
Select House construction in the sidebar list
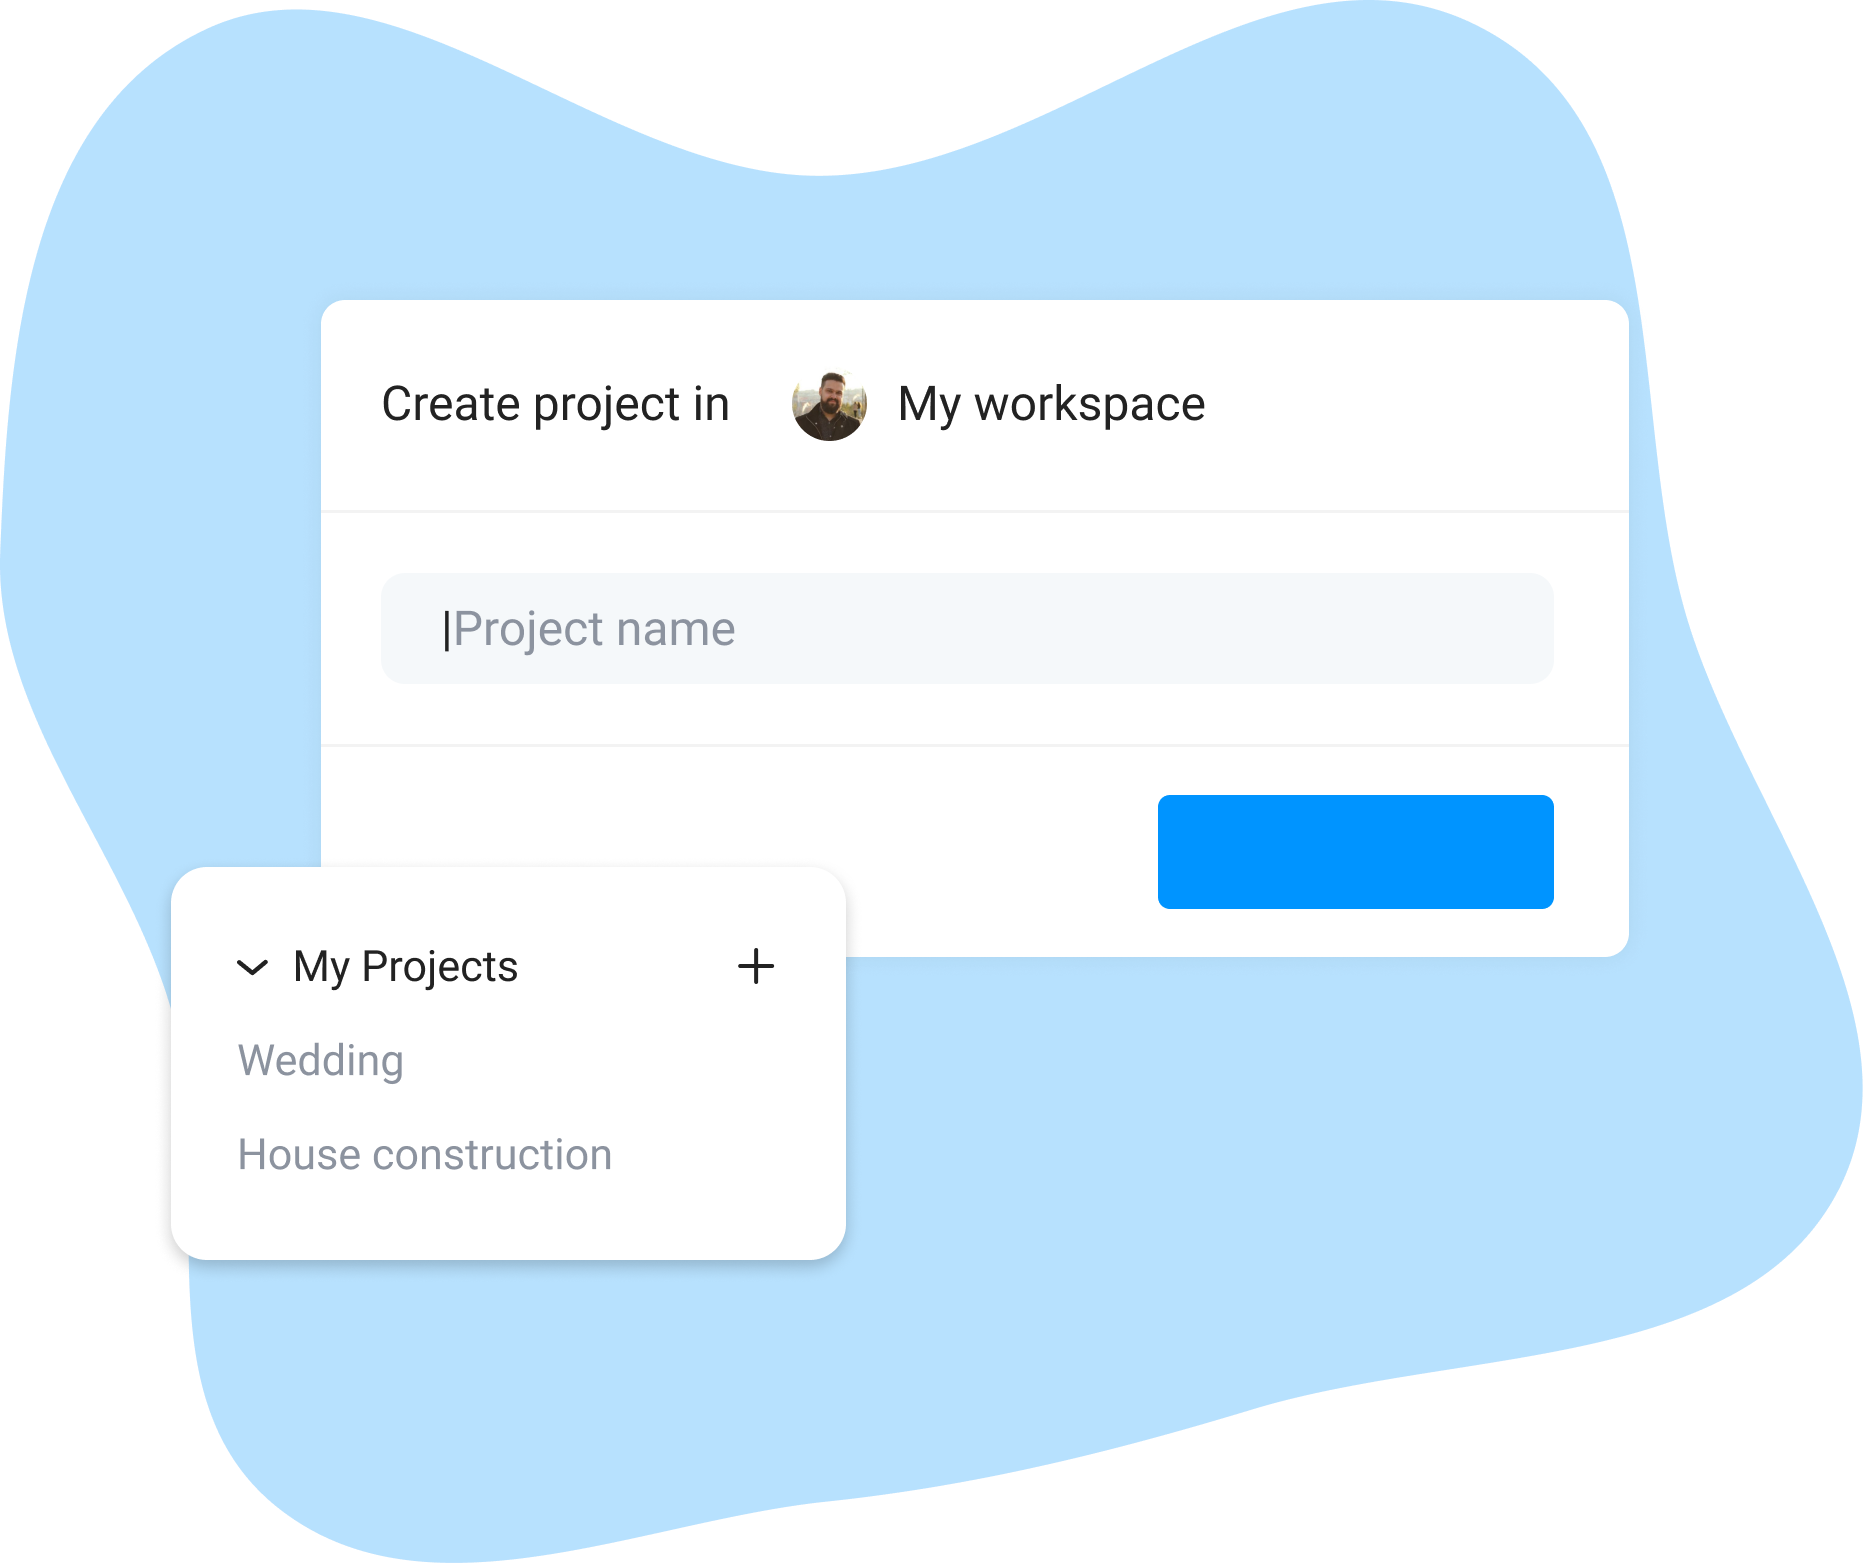tap(425, 1154)
